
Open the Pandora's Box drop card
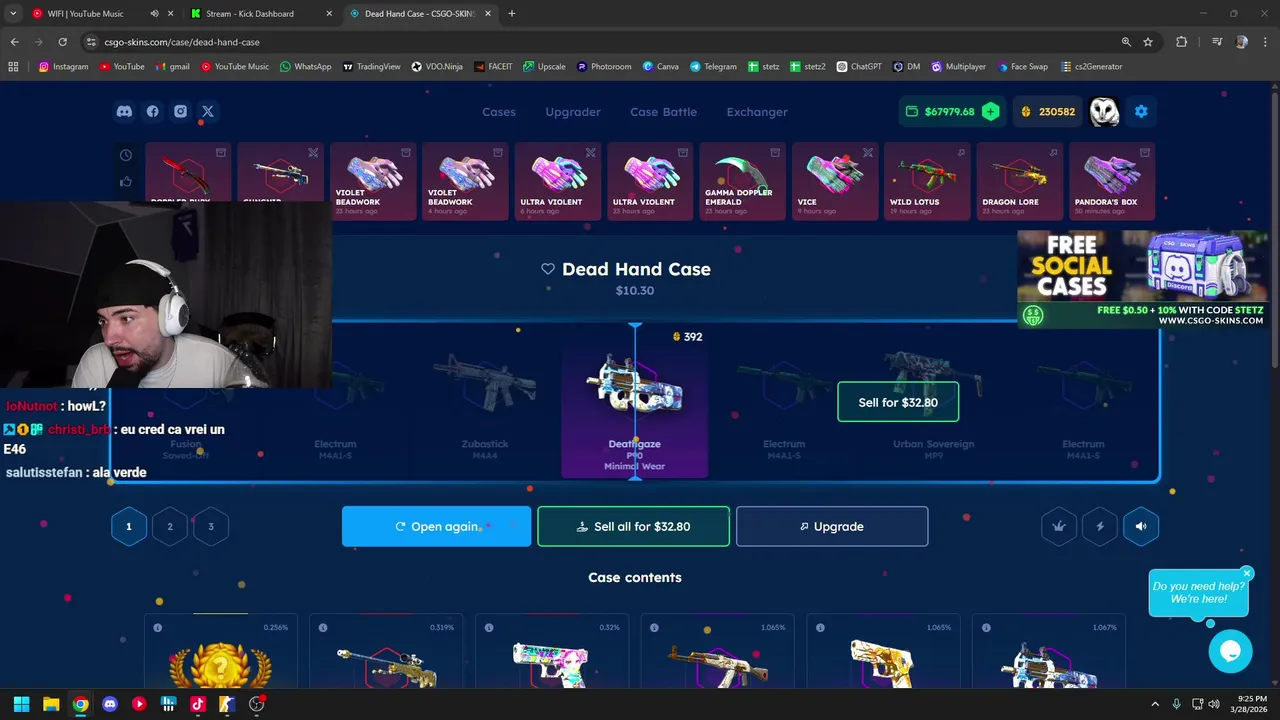coord(1112,181)
